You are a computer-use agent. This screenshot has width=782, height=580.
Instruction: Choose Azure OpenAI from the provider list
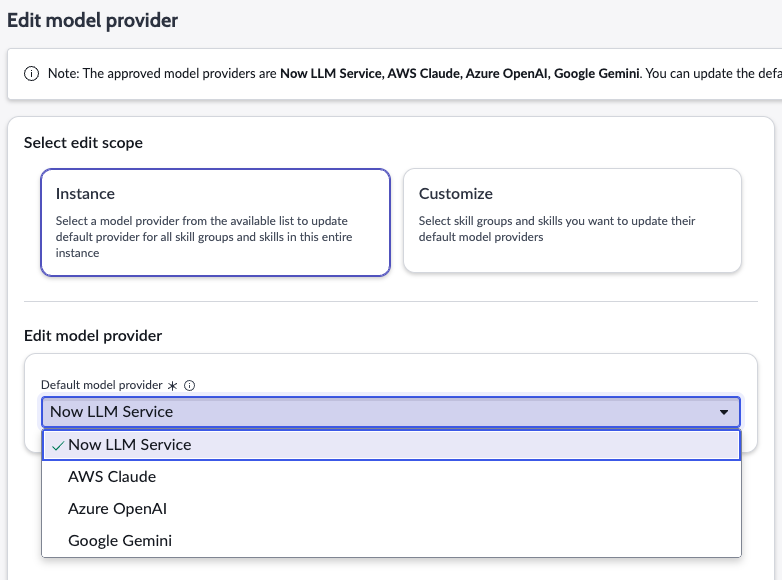pos(391,509)
